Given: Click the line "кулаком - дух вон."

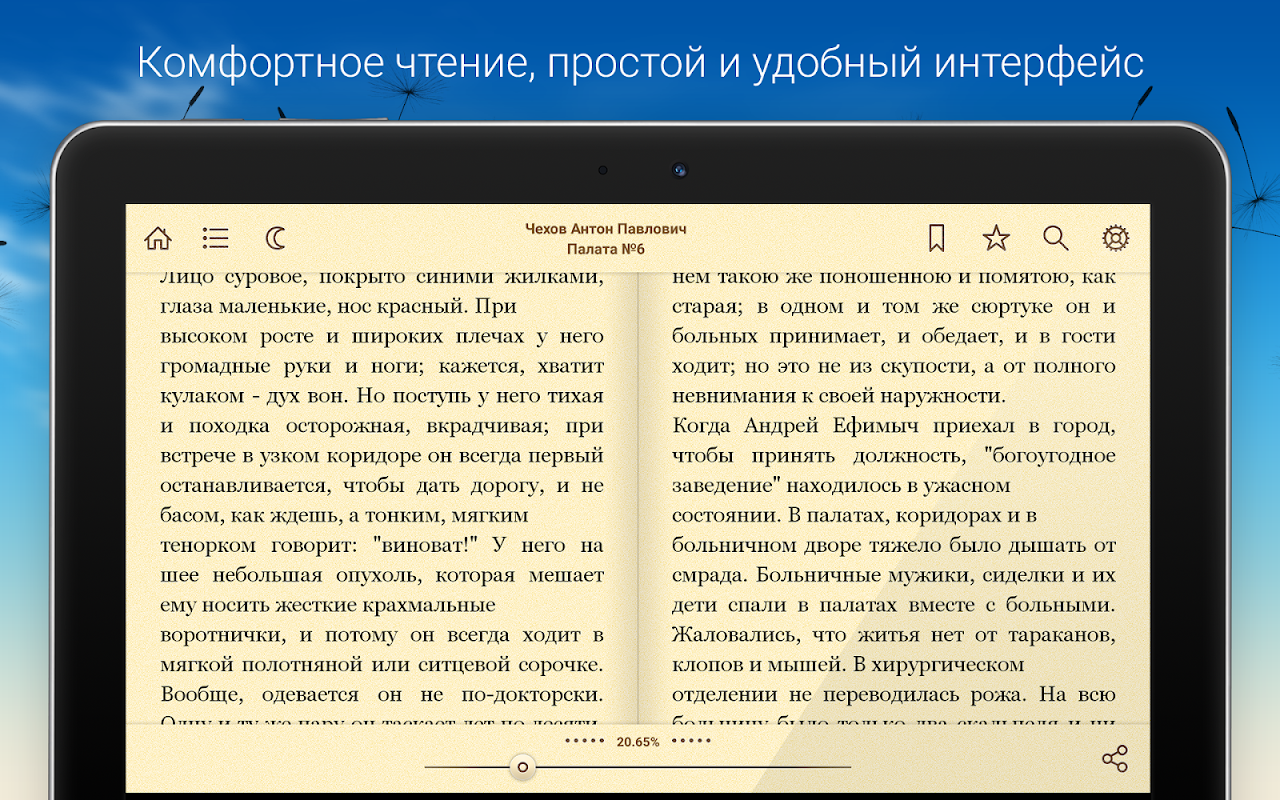Looking at the screenshot, I should click(254, 396).
